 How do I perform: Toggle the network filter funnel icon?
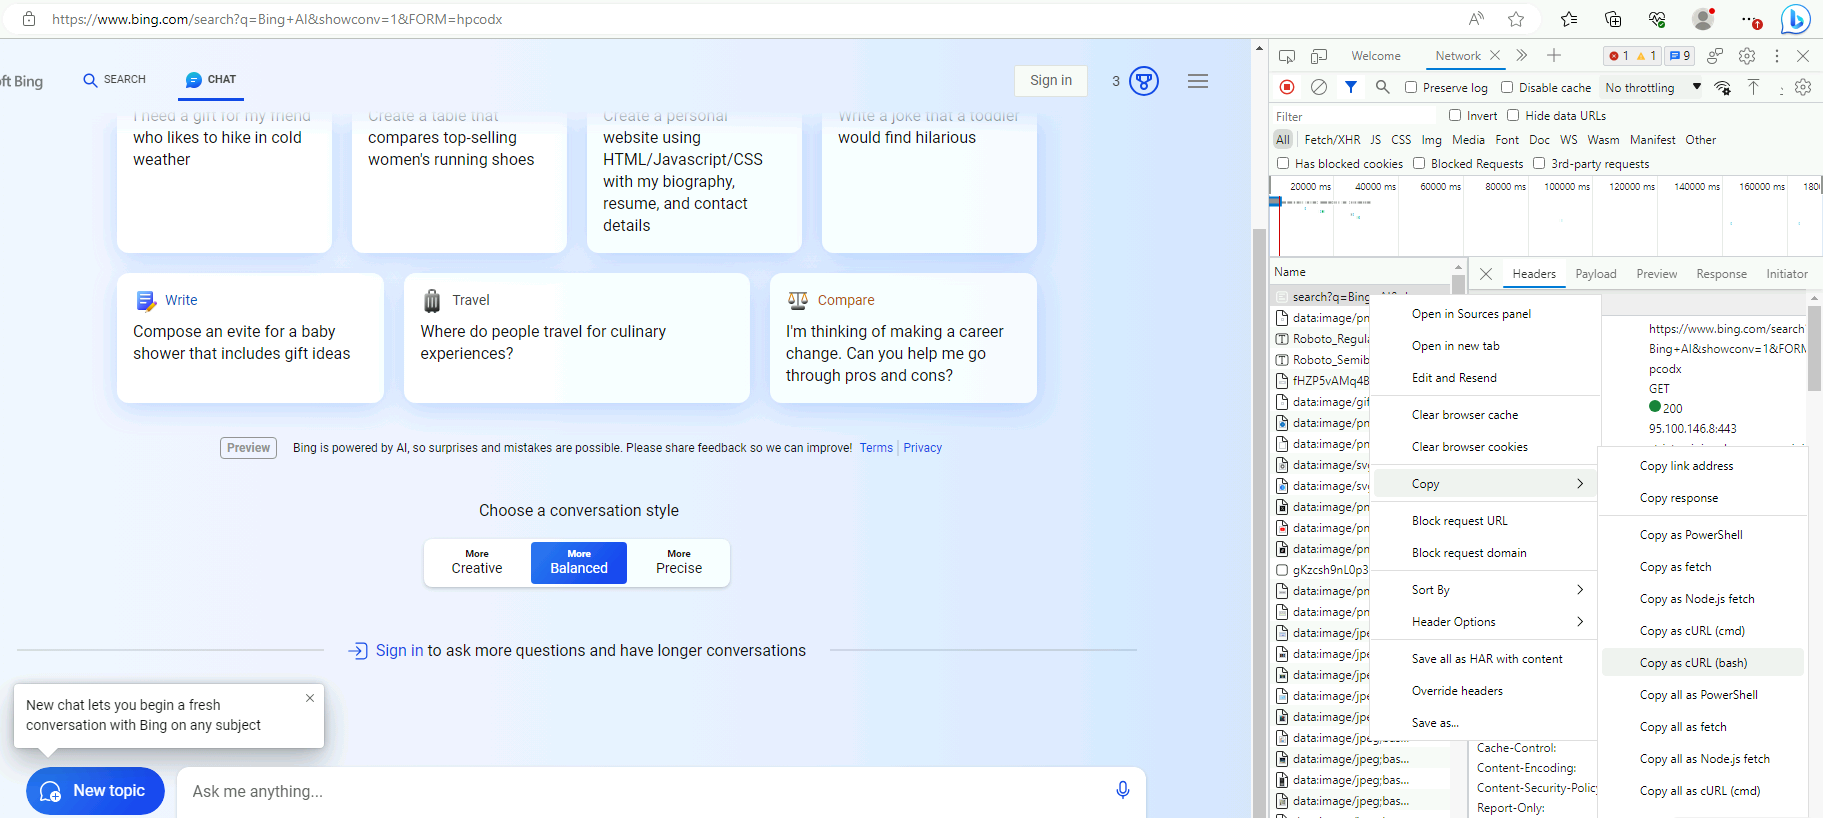pos(1351,87)
